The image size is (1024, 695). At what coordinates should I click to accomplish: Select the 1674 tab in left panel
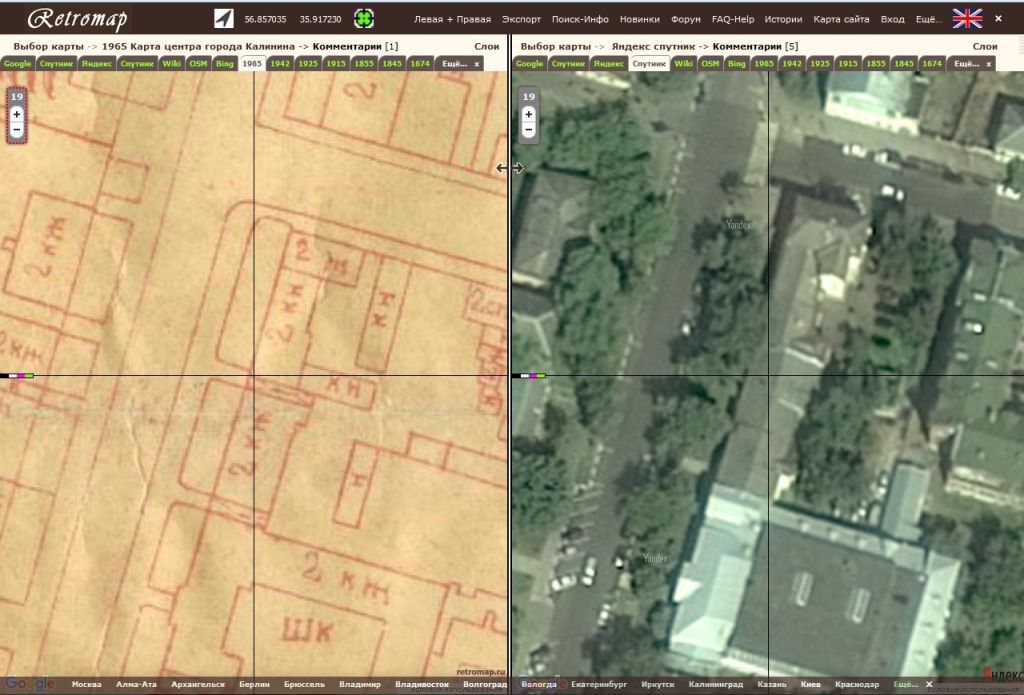coord(420,64)
